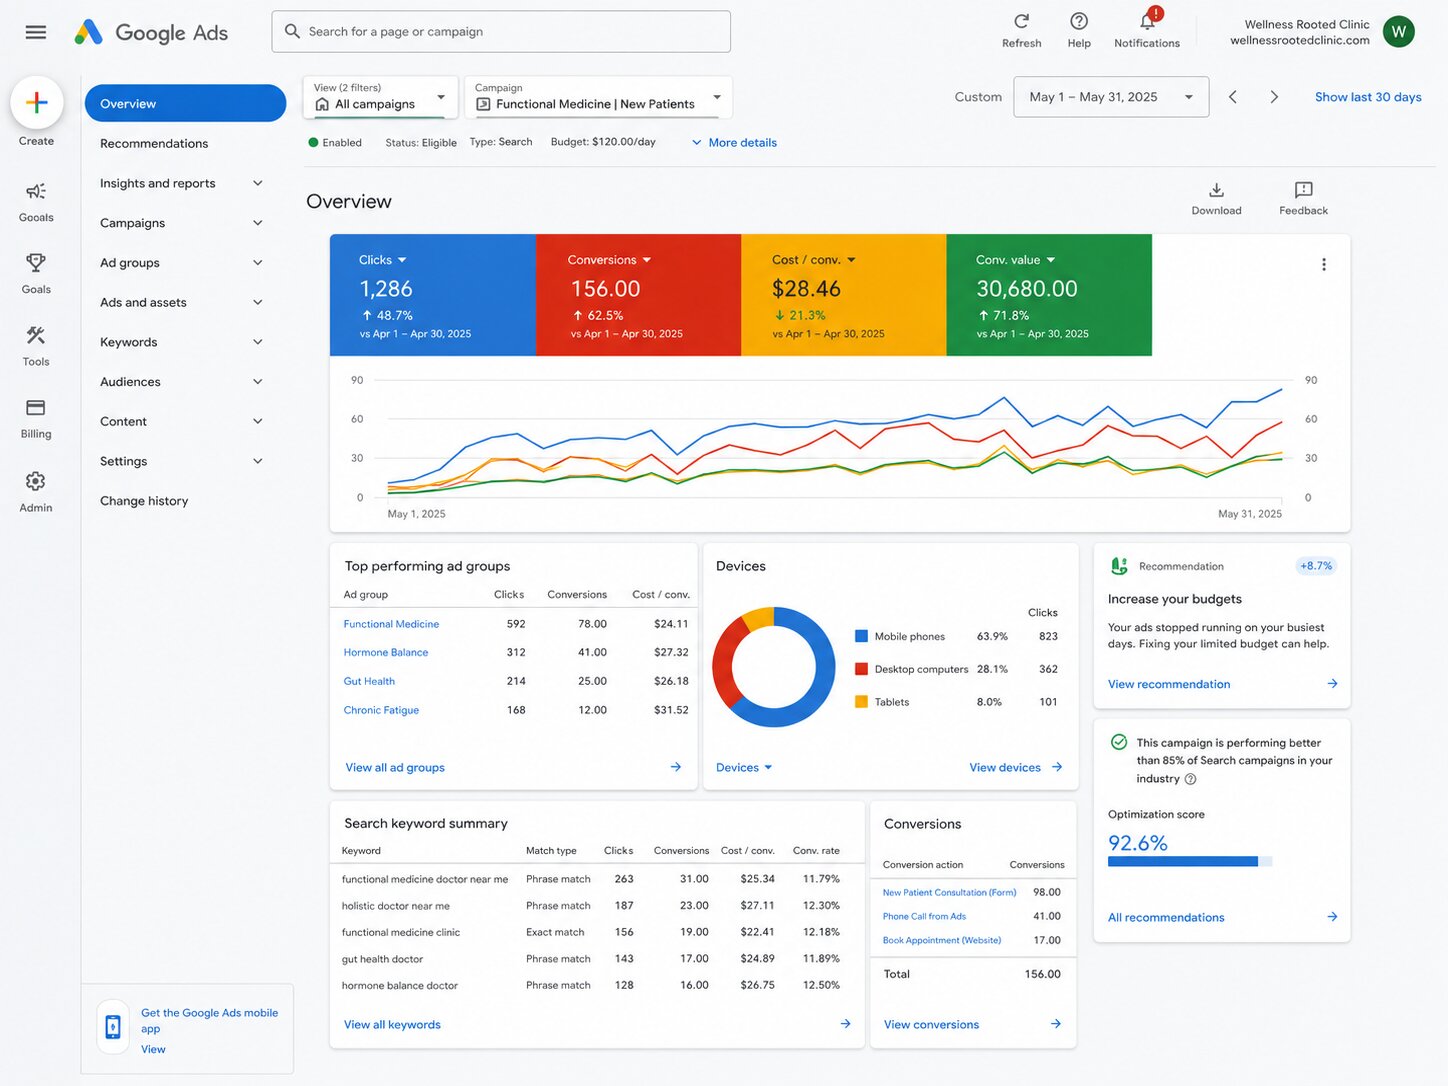The image size is (1448, 1086).
Task: Click Mobile phones blue legend swatch
Action: (x=861, y=636)
